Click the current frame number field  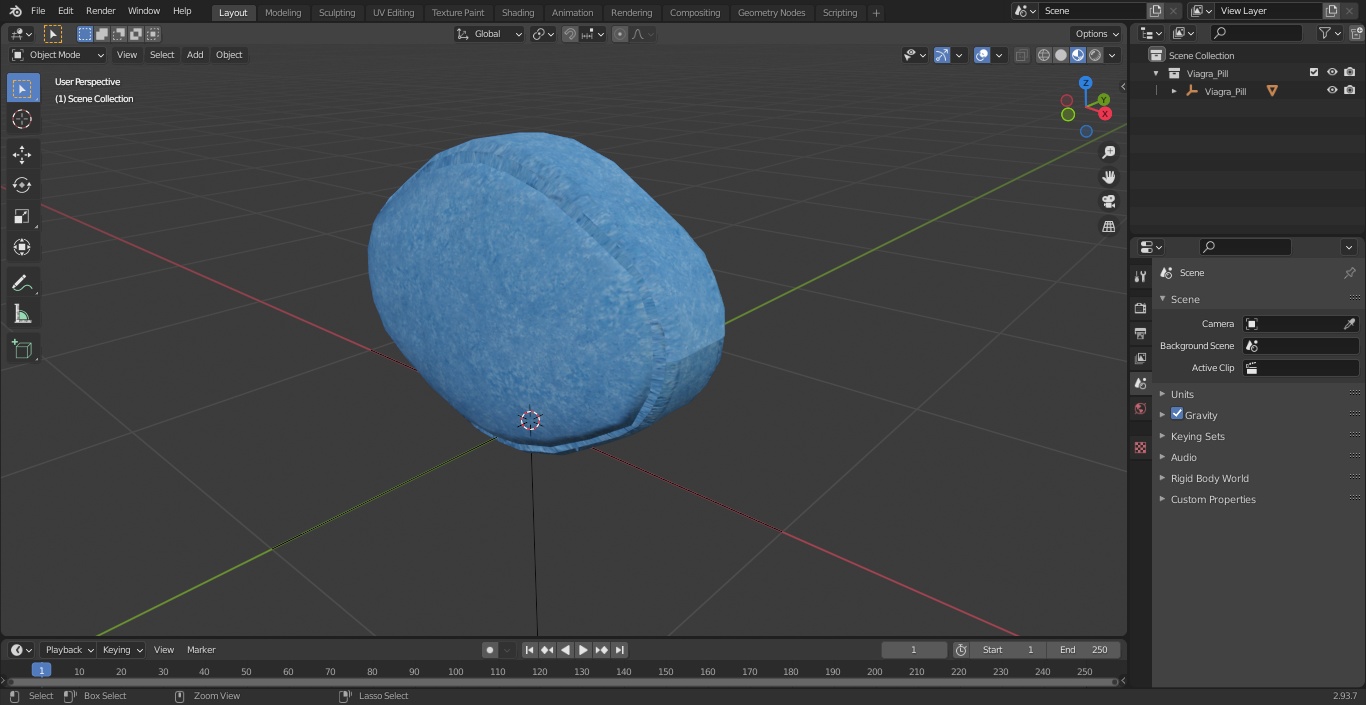[914, 650]
